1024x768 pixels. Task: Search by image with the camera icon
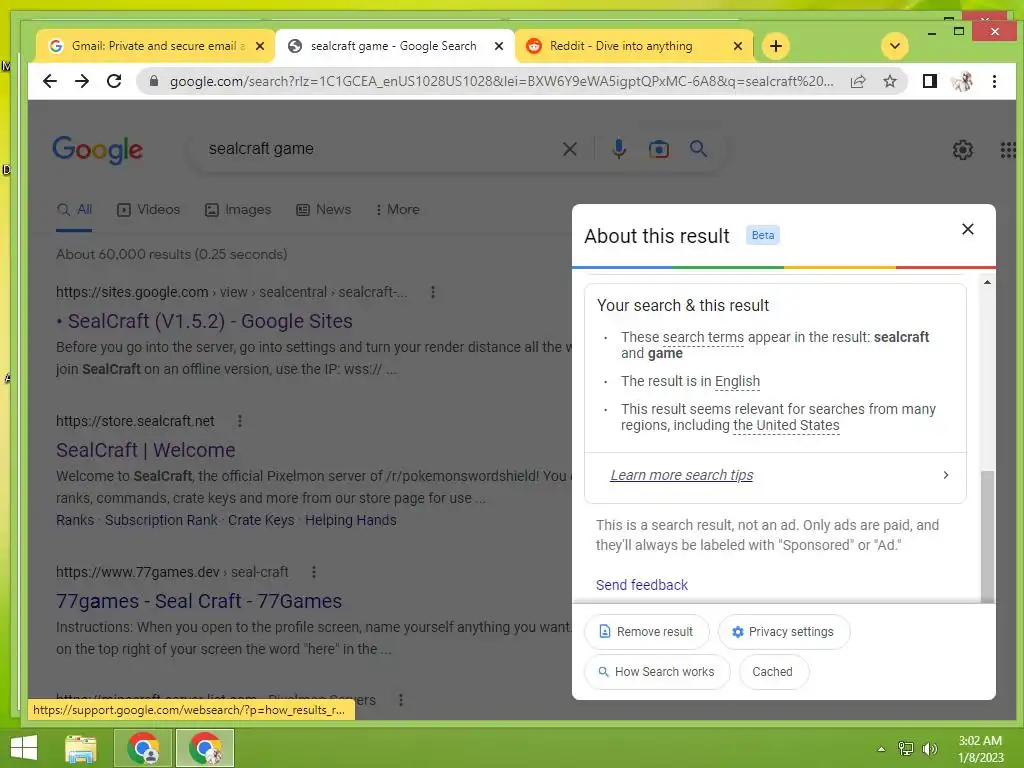(658, 150)
